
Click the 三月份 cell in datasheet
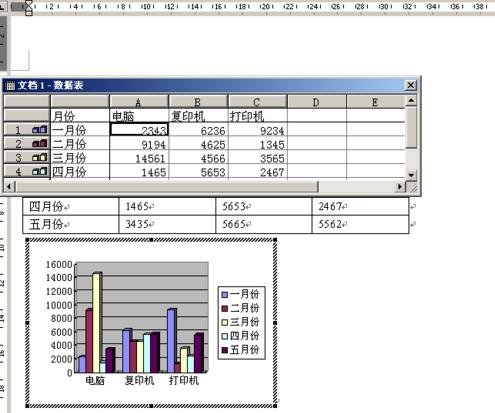(80, 157)
